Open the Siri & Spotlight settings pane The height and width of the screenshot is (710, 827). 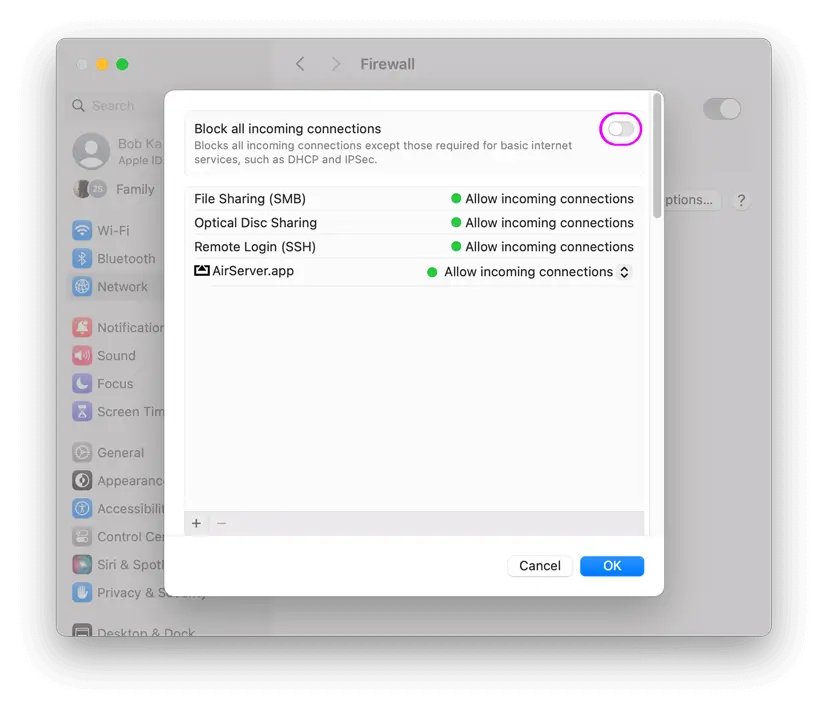point(117,564)
